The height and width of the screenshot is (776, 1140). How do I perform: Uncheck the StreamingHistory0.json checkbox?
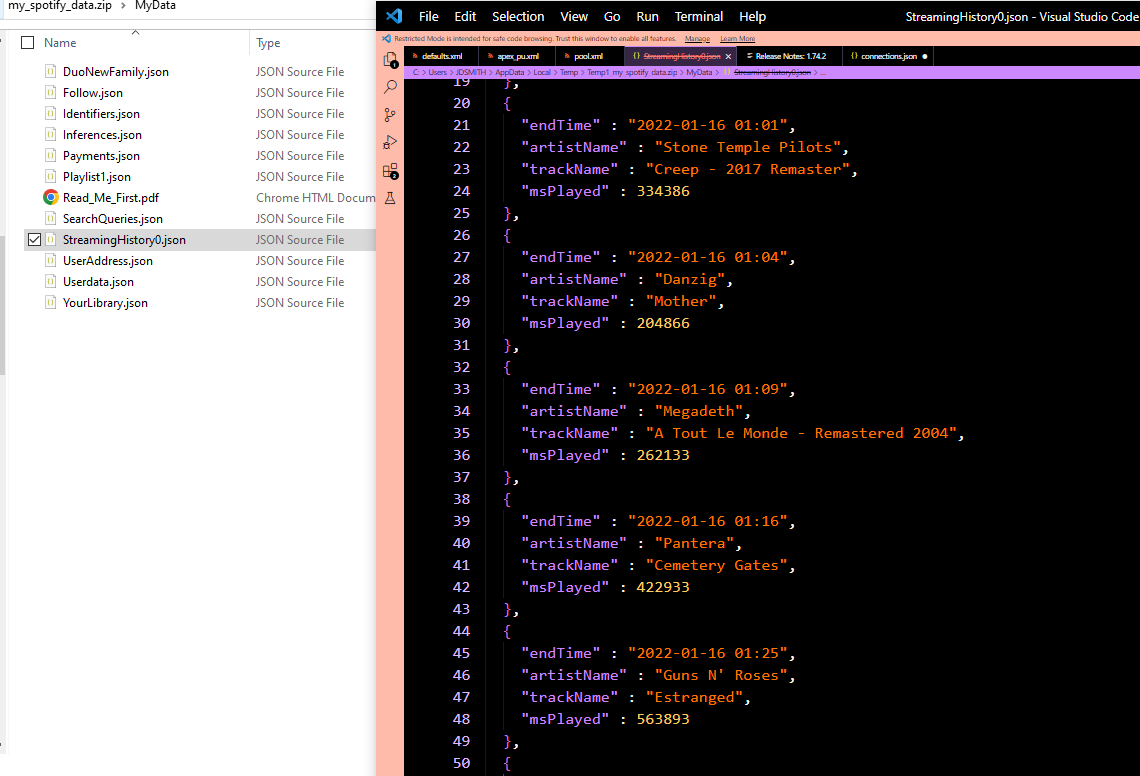tap(34, 239)
